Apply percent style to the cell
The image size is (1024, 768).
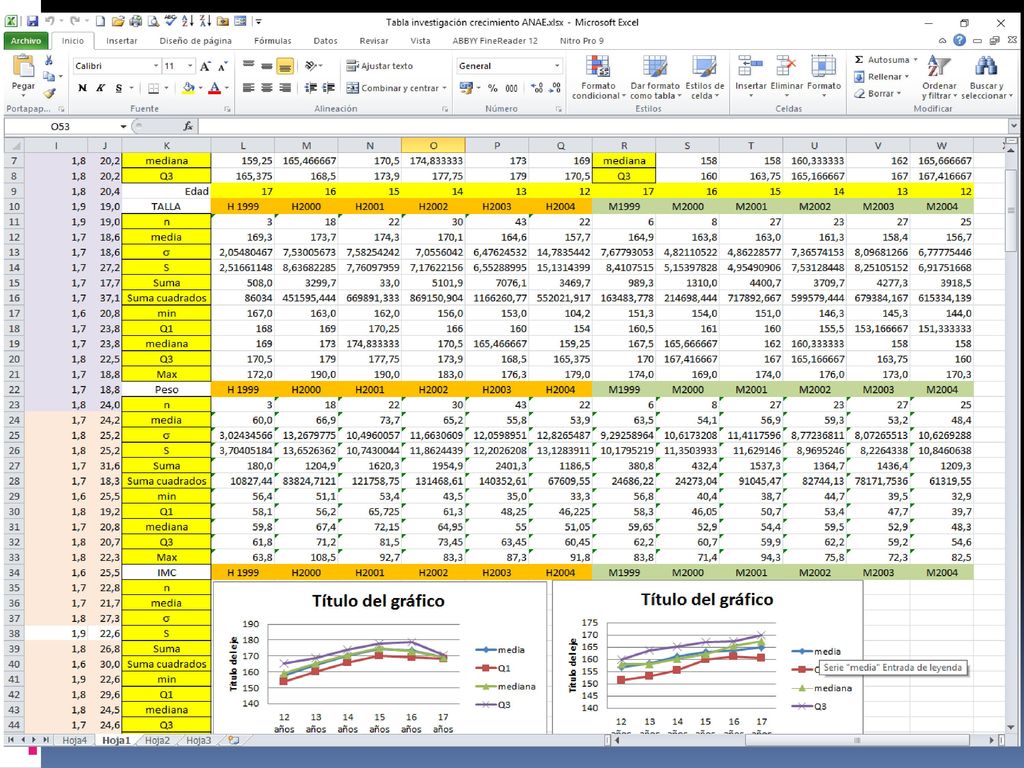492,88
